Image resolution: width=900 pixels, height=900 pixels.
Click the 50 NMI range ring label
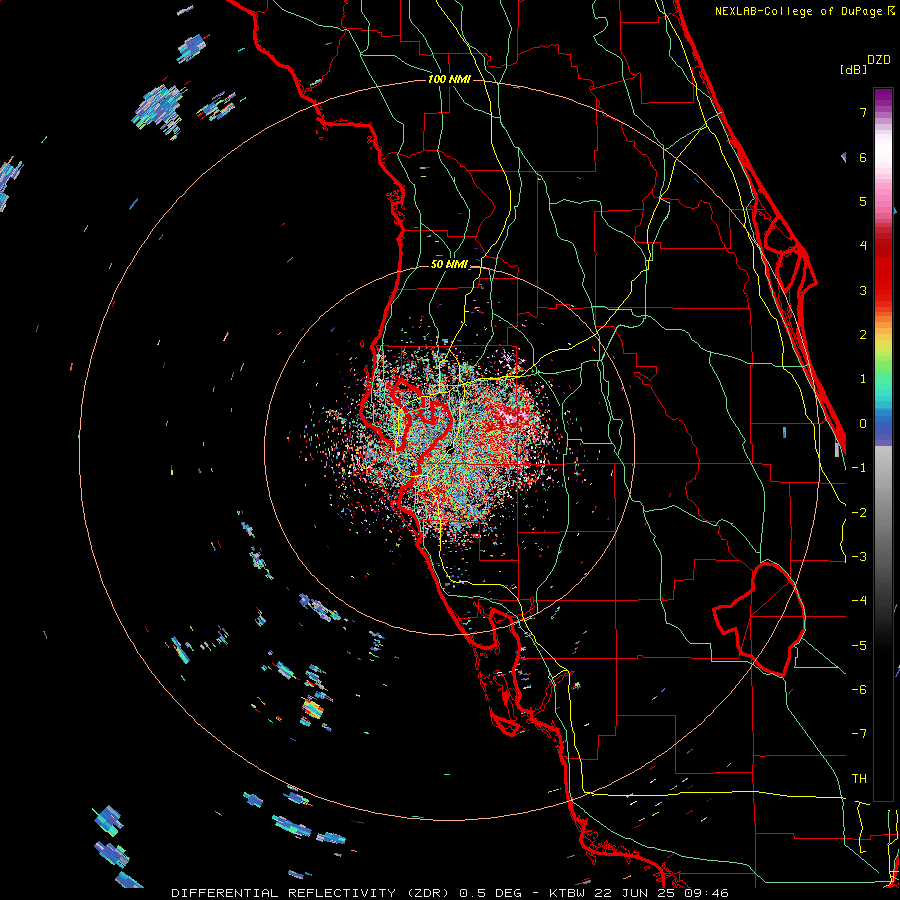point(449,265)
